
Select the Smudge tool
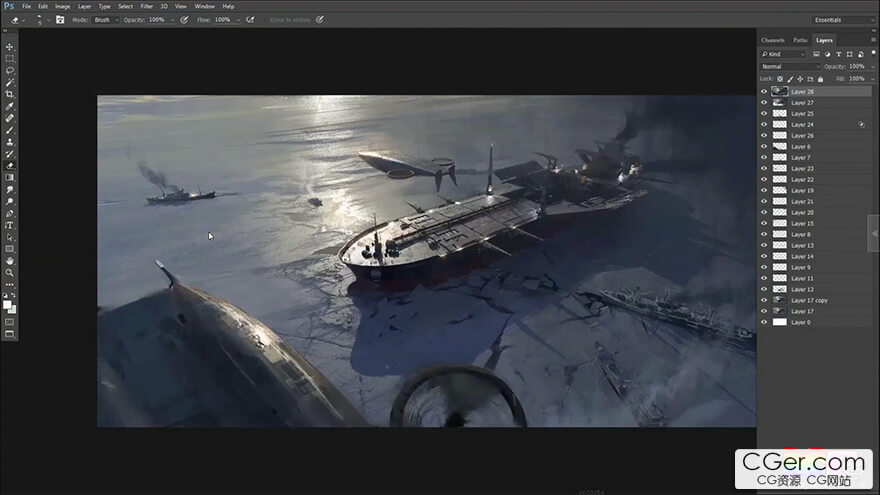click(10, 190)
